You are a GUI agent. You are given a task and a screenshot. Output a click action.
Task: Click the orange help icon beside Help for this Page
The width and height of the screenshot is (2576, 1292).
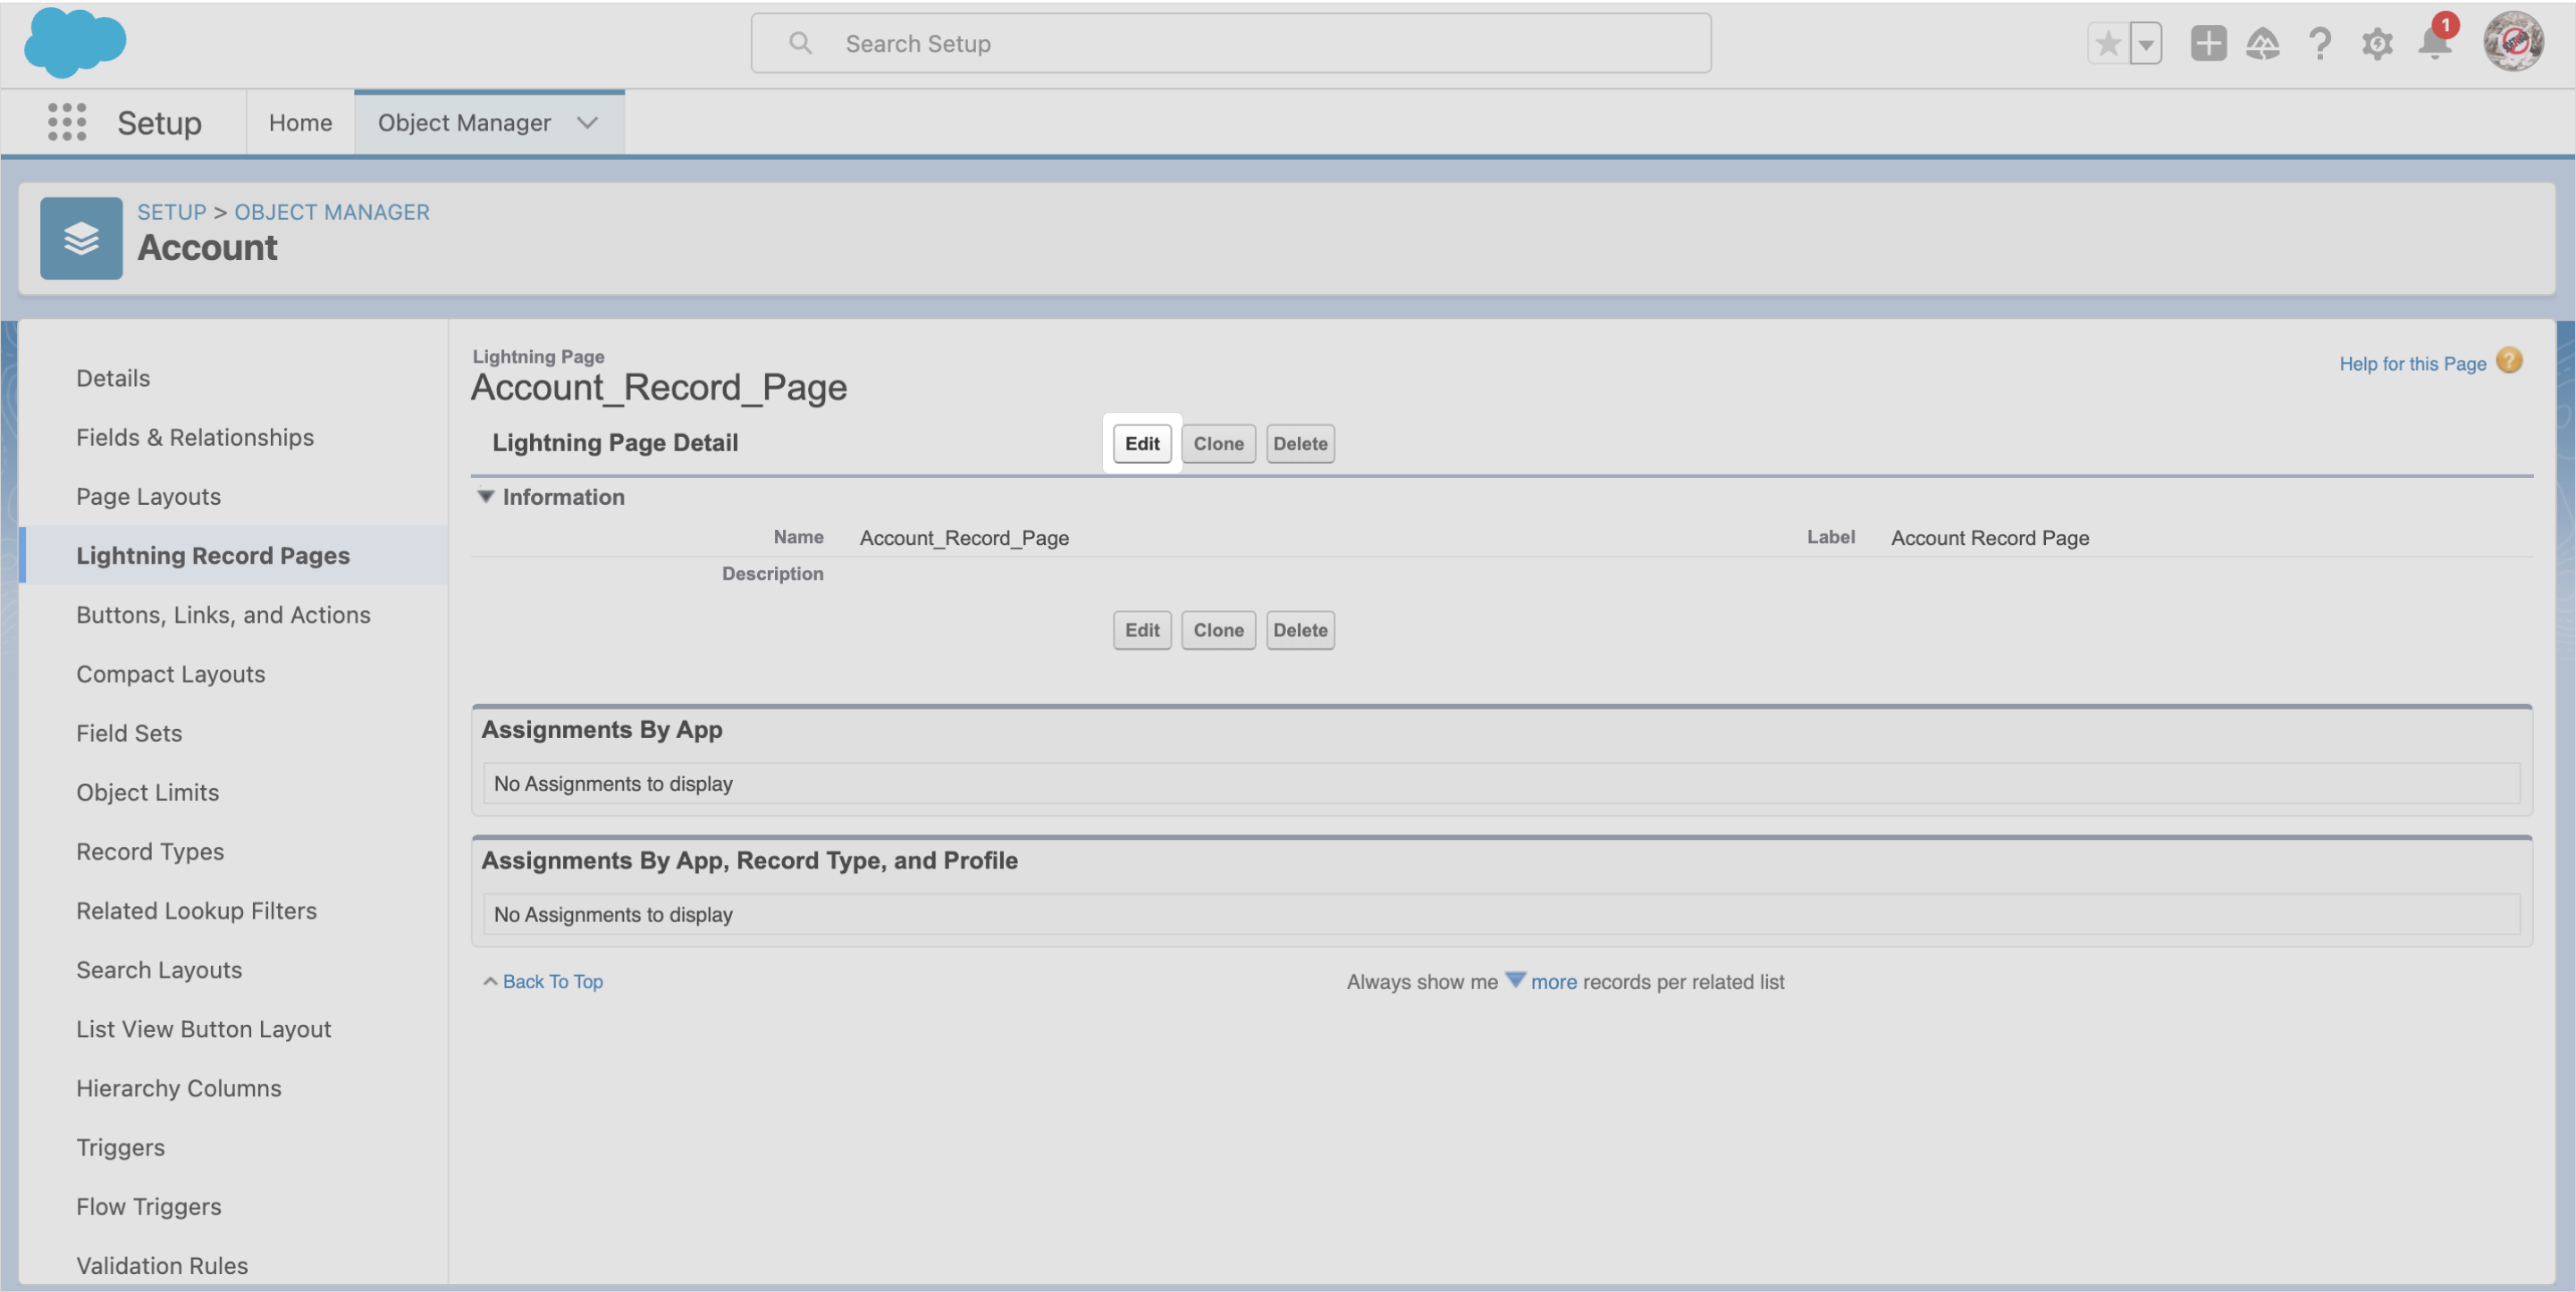[x=2508, y=360]
